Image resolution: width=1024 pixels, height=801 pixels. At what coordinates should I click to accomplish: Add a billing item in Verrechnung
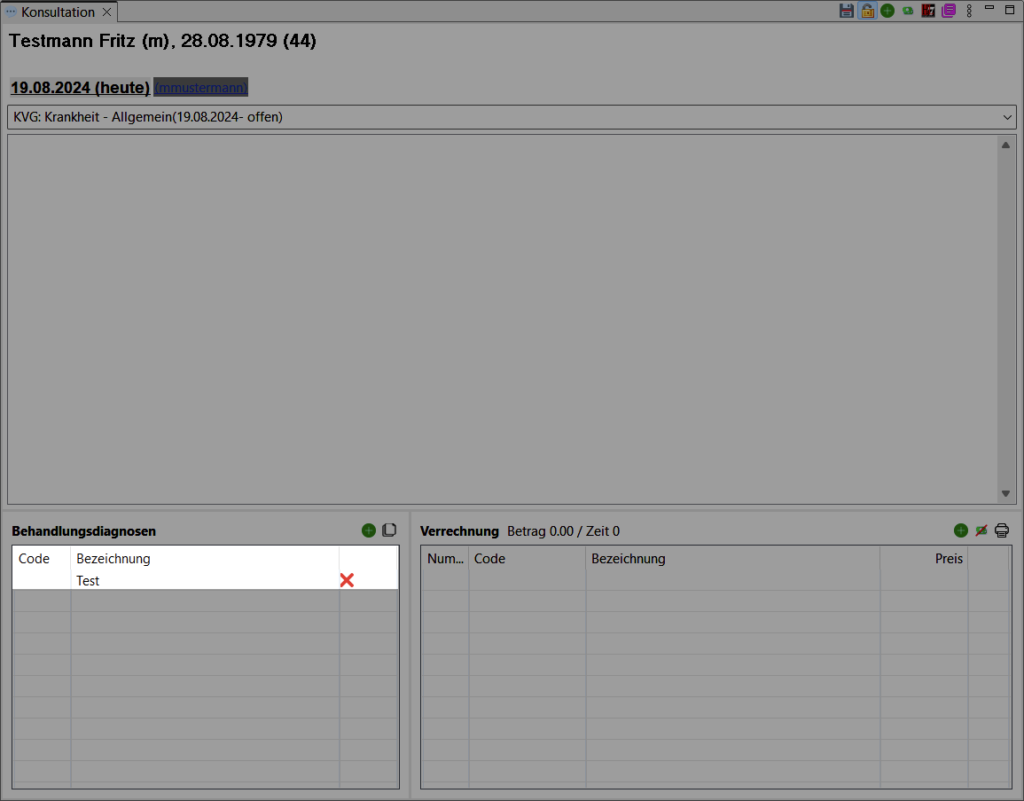pyautogui.click(x=960, y=530)
